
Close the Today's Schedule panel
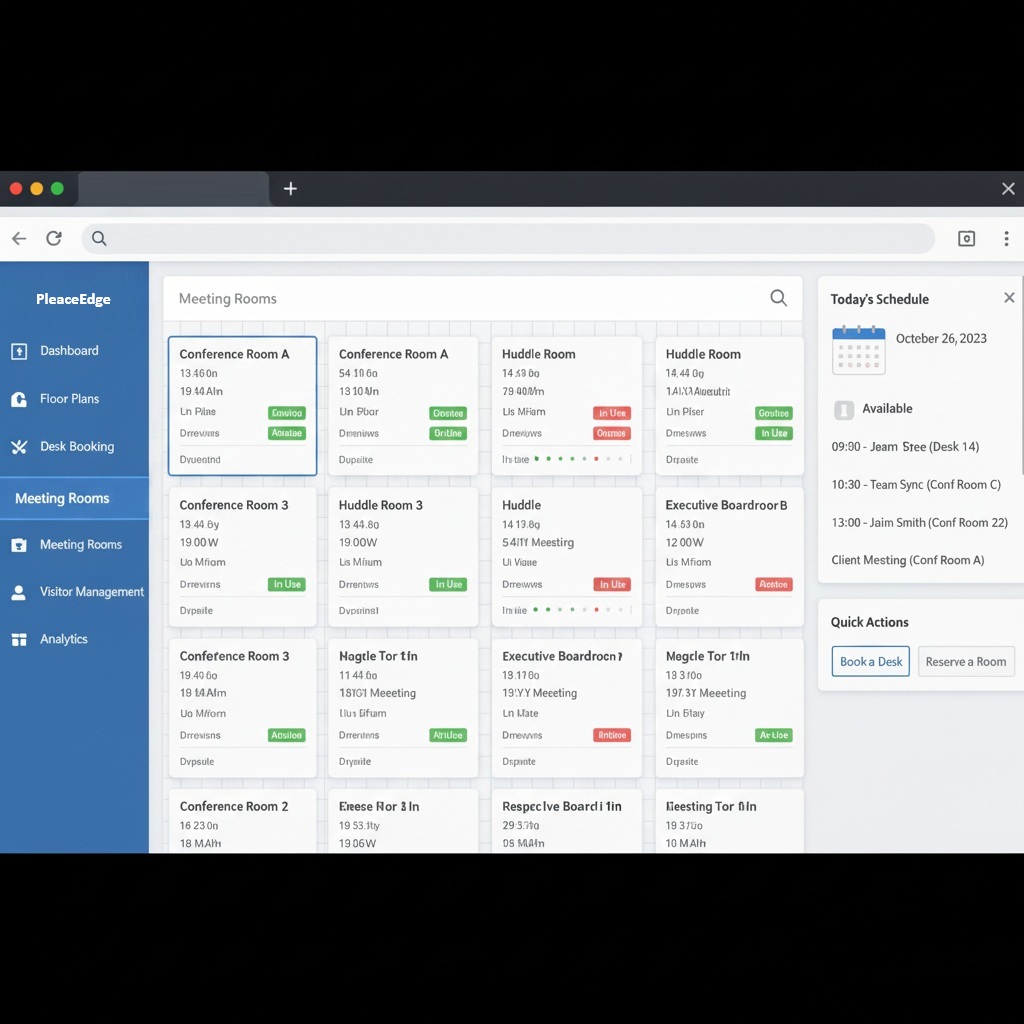click(x=1009, y=298)
